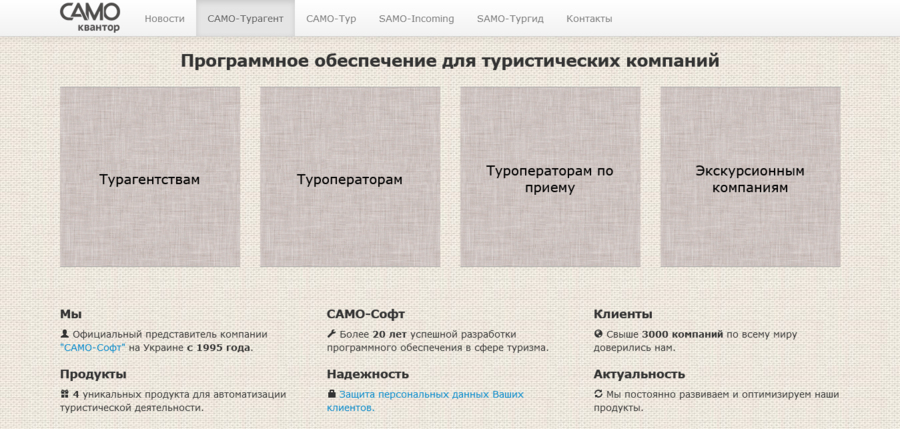Choose the Экскурсионным компаниям tile

click(x=750, y=177)
